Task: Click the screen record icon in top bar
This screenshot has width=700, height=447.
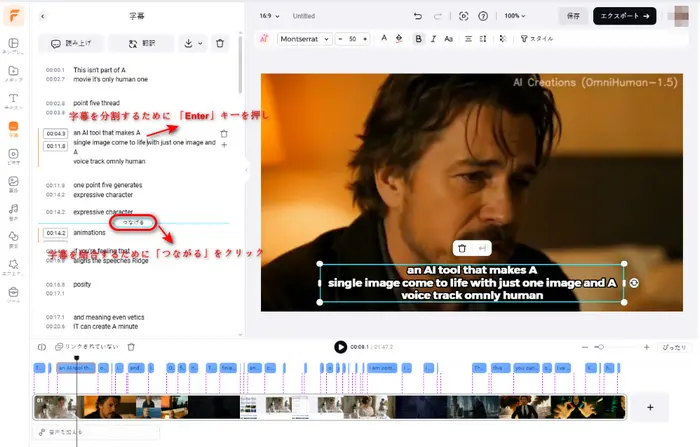Action: (x=463, y=16)
